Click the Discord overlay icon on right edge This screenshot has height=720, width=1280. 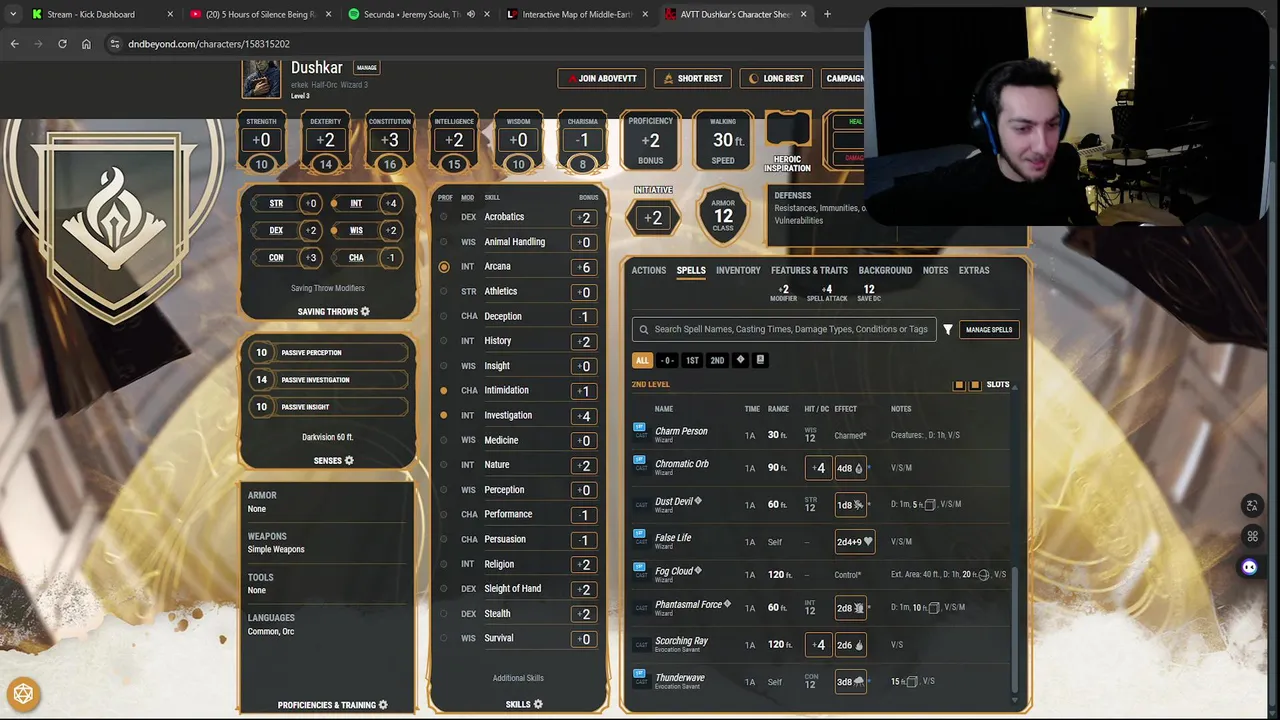coord(1249,567)
